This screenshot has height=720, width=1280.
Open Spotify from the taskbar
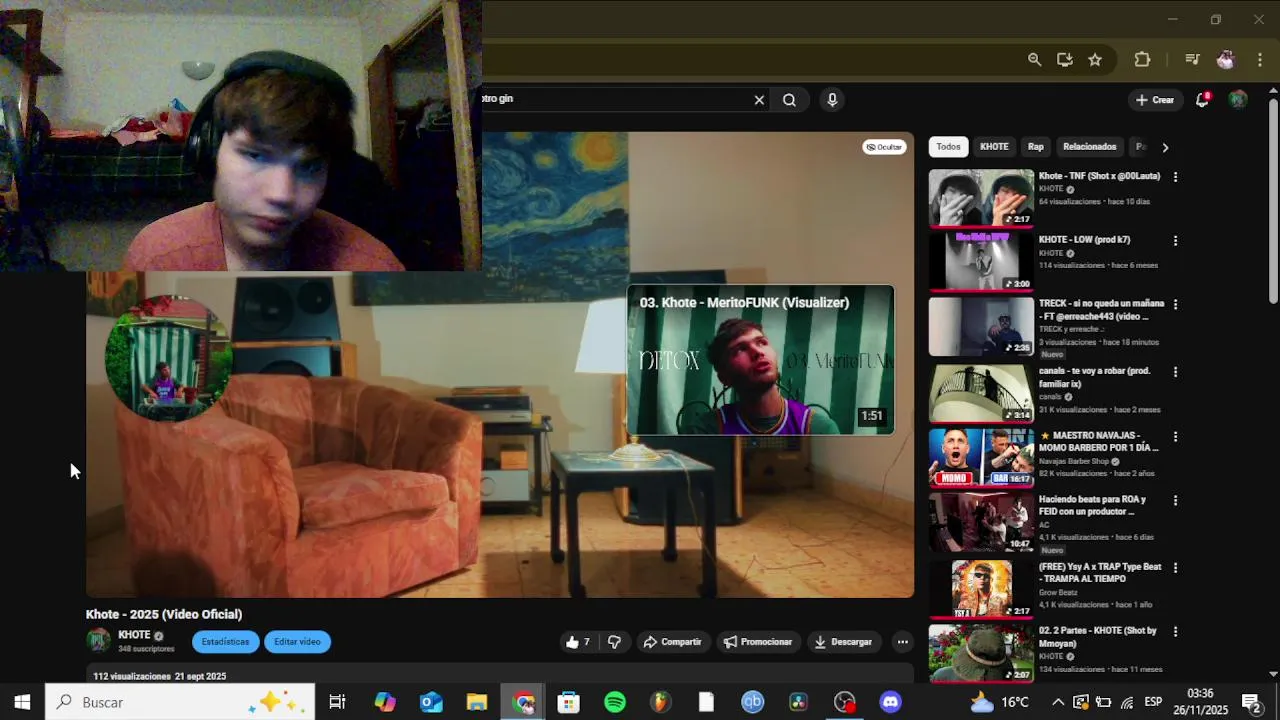point(615,702)
